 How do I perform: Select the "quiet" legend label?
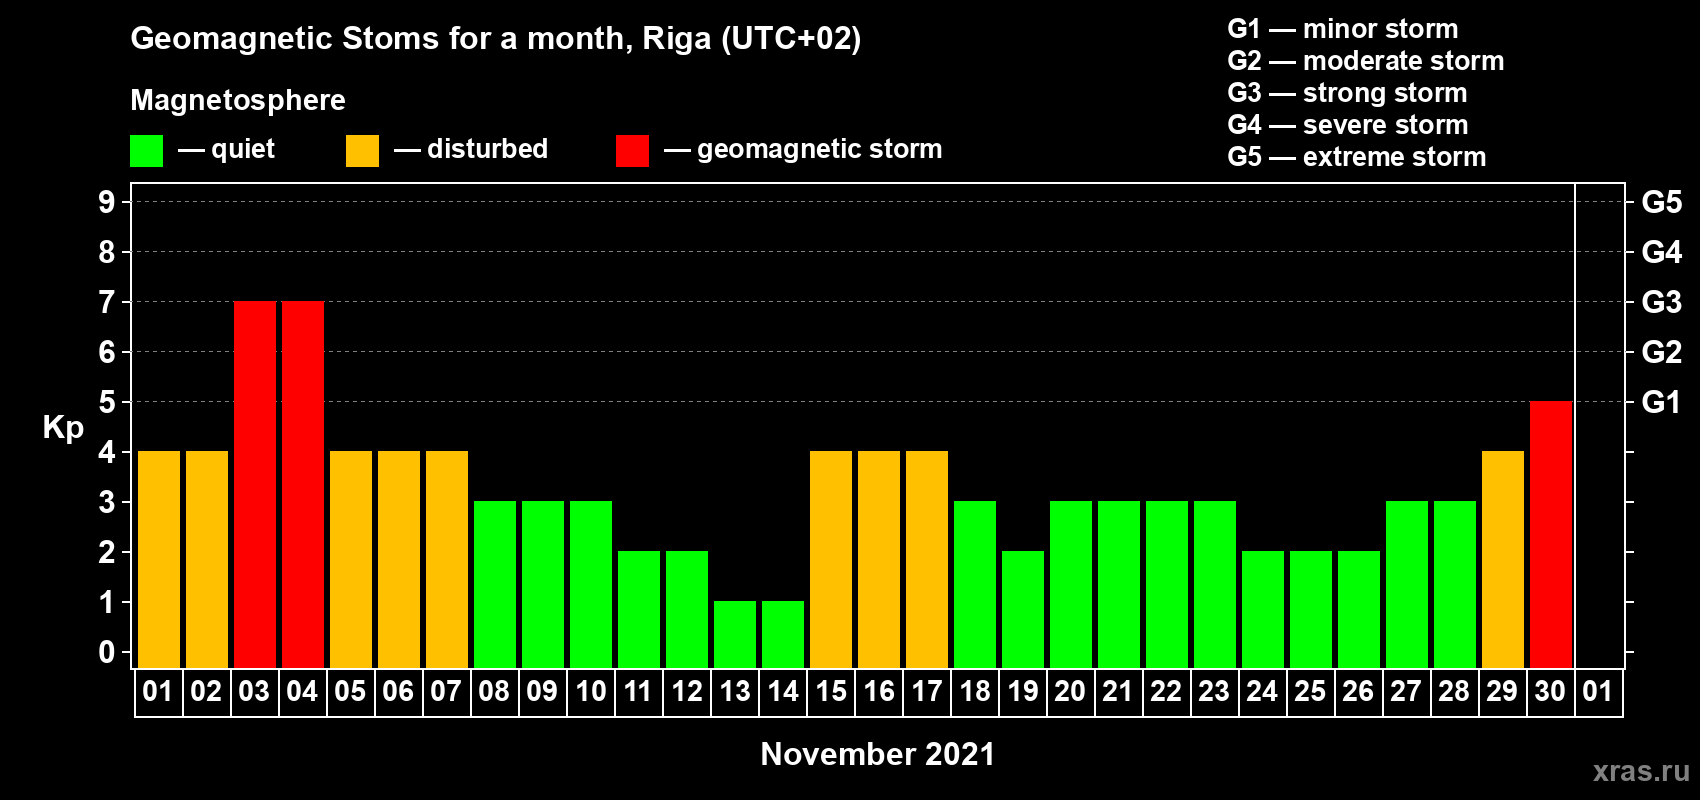(243, 149)
